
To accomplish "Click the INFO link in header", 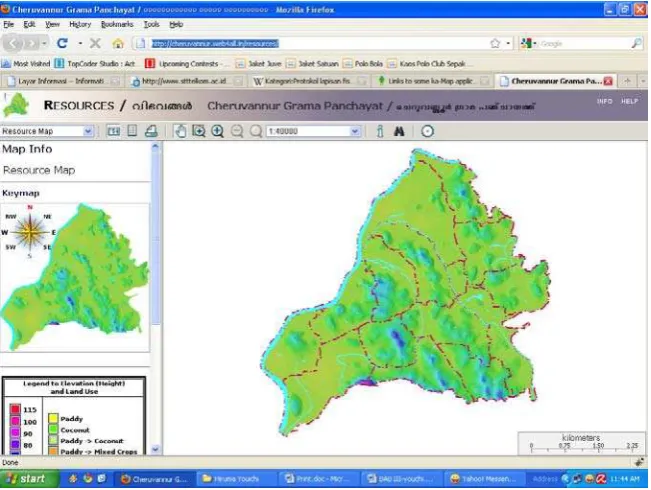I will pos(604,101).
